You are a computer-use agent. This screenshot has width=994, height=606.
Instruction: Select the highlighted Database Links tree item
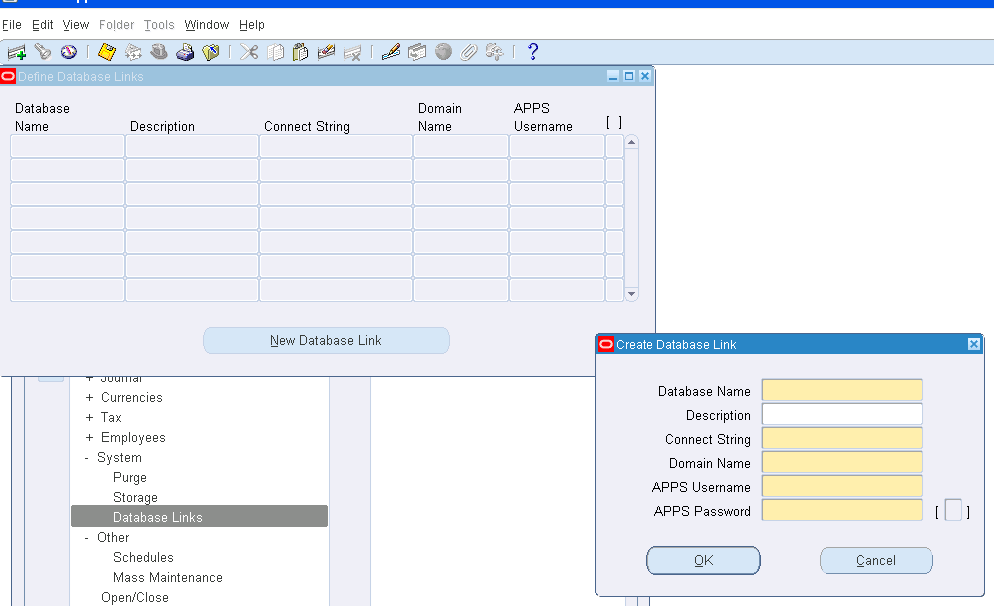(199, 517)
